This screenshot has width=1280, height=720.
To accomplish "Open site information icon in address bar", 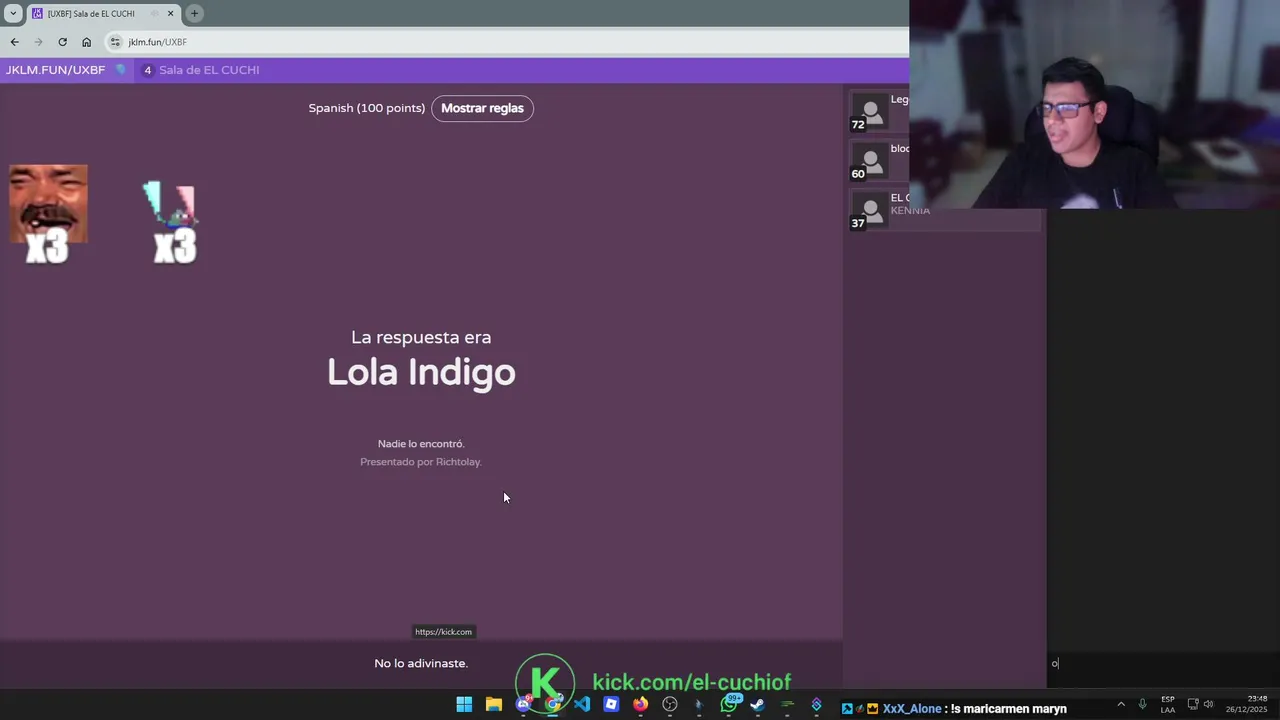I will pyautogui.click(x=115, y=42).
